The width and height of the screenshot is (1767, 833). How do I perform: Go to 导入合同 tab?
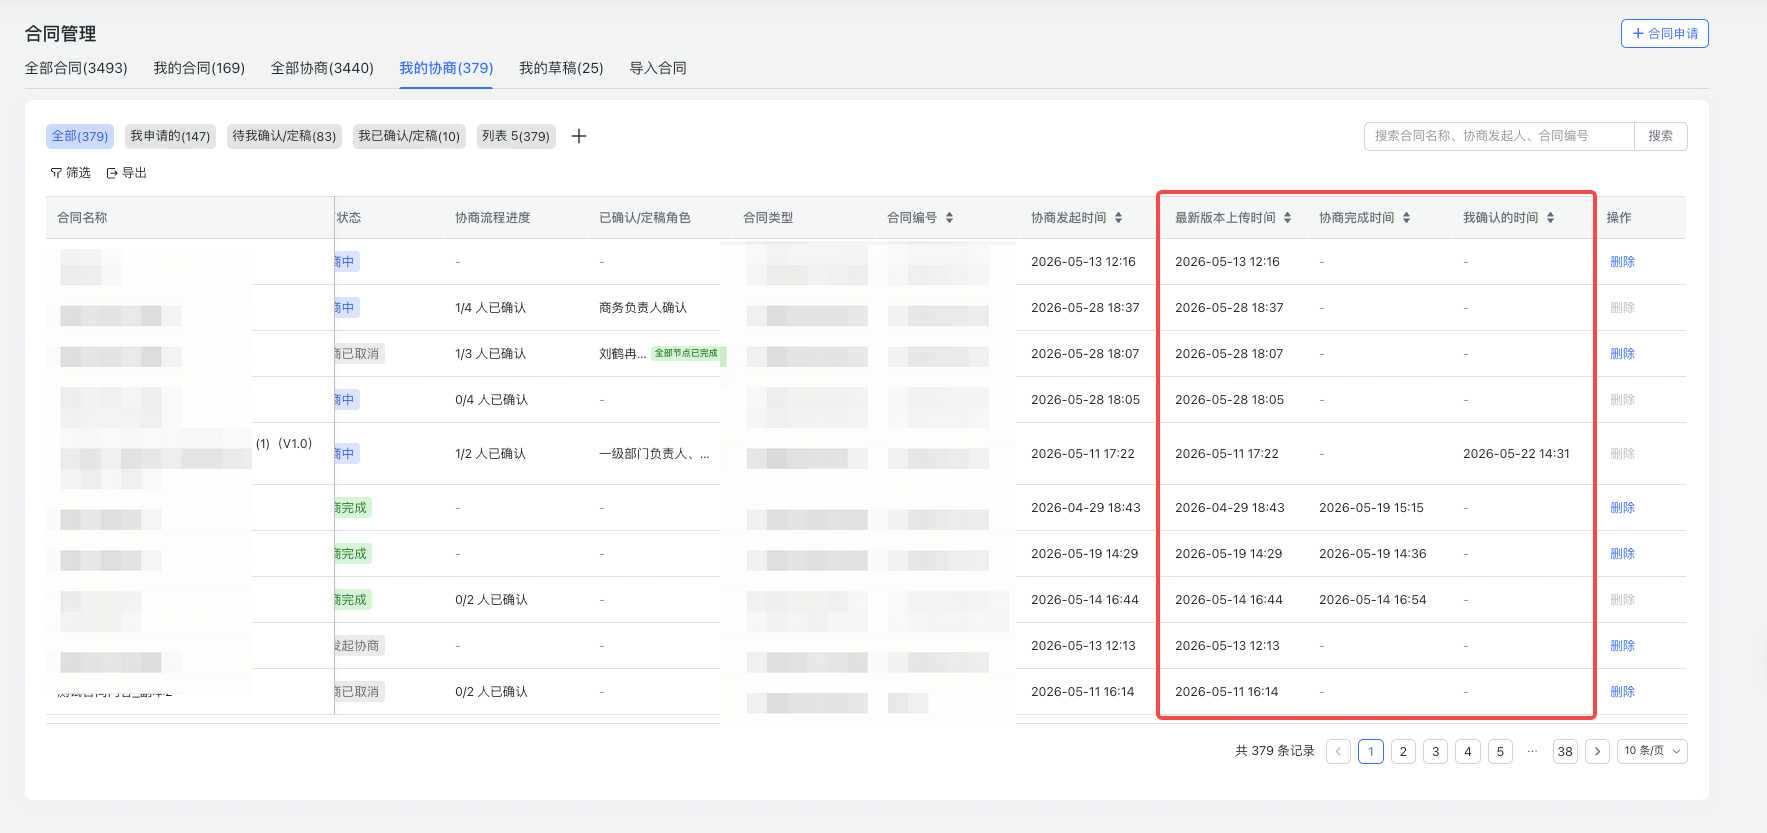pyautogui.click(x=658, y=68)
